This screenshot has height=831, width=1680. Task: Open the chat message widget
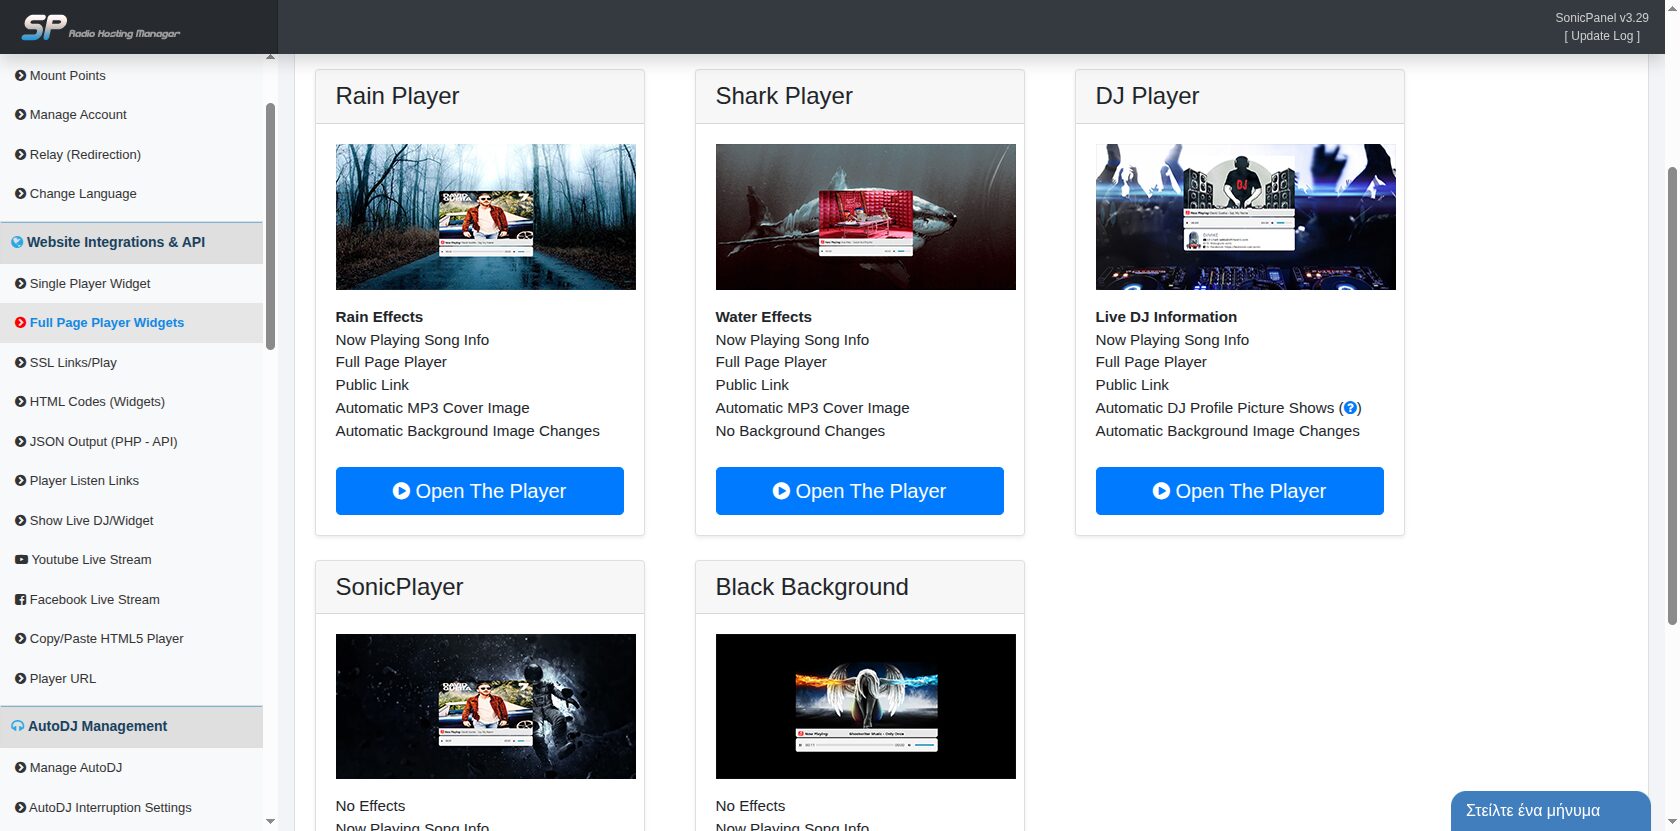click(x=1549, y=810)
